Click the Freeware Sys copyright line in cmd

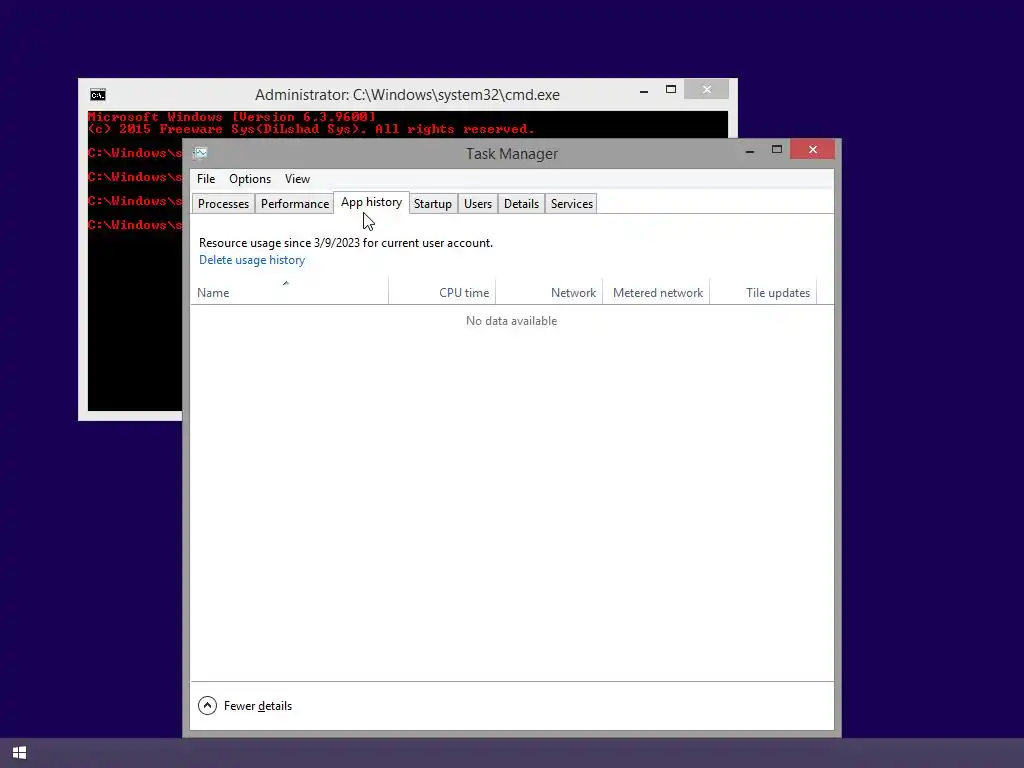pos(312,129)
